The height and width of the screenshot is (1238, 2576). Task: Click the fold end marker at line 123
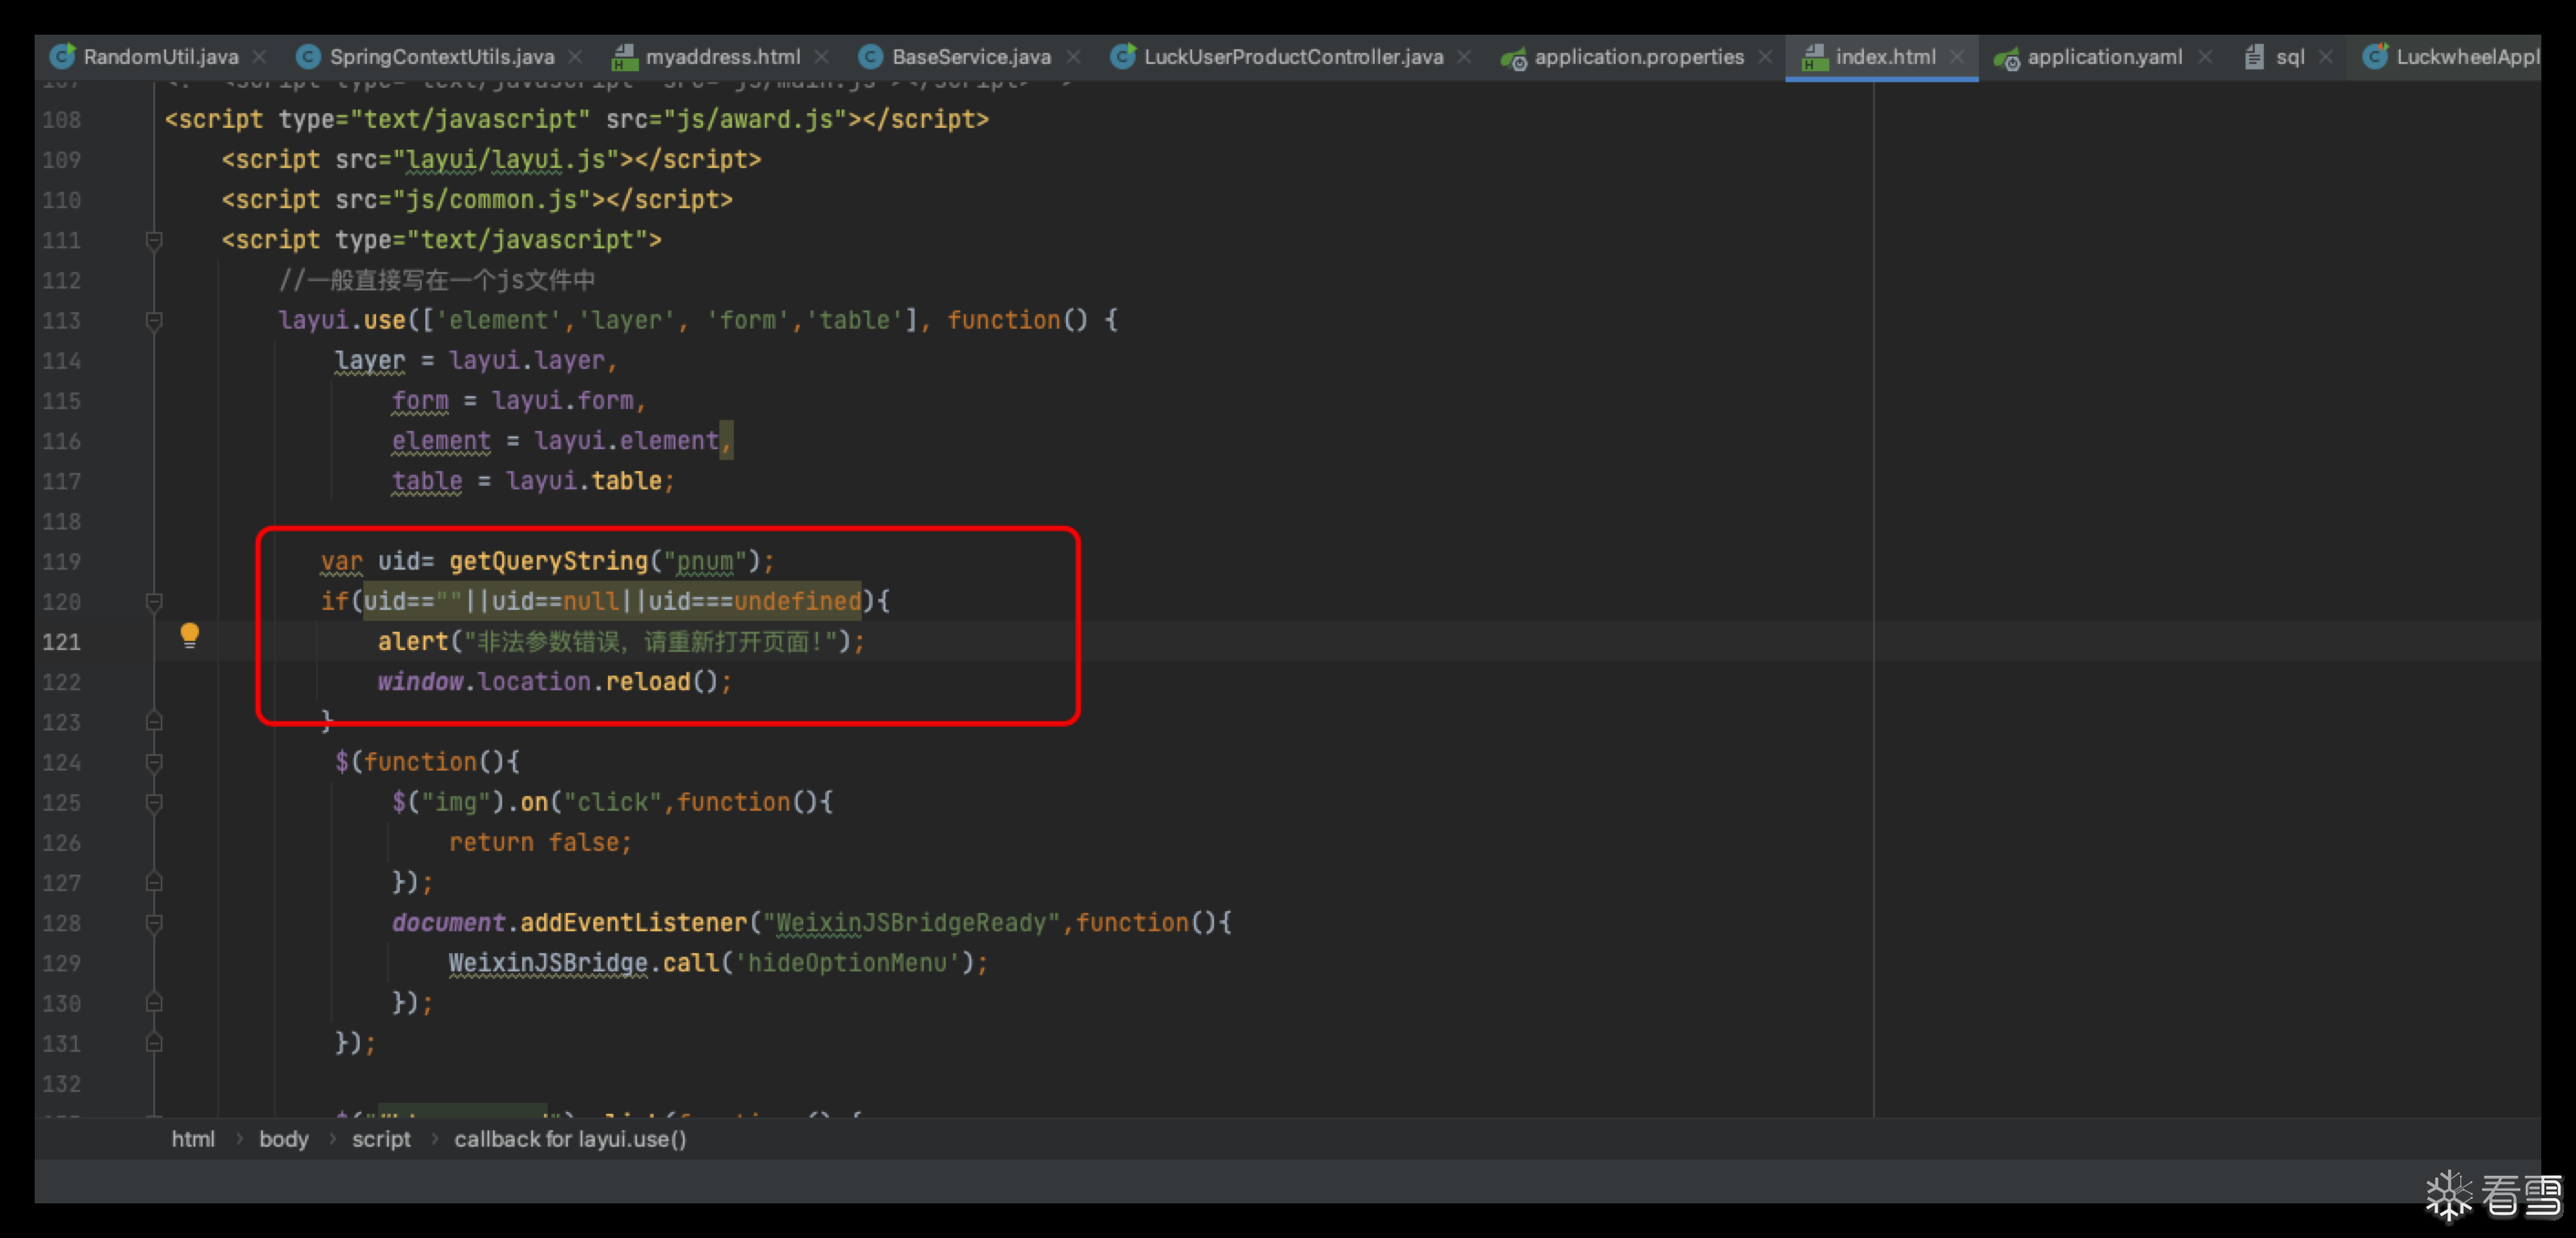click(x=154, y=721)
